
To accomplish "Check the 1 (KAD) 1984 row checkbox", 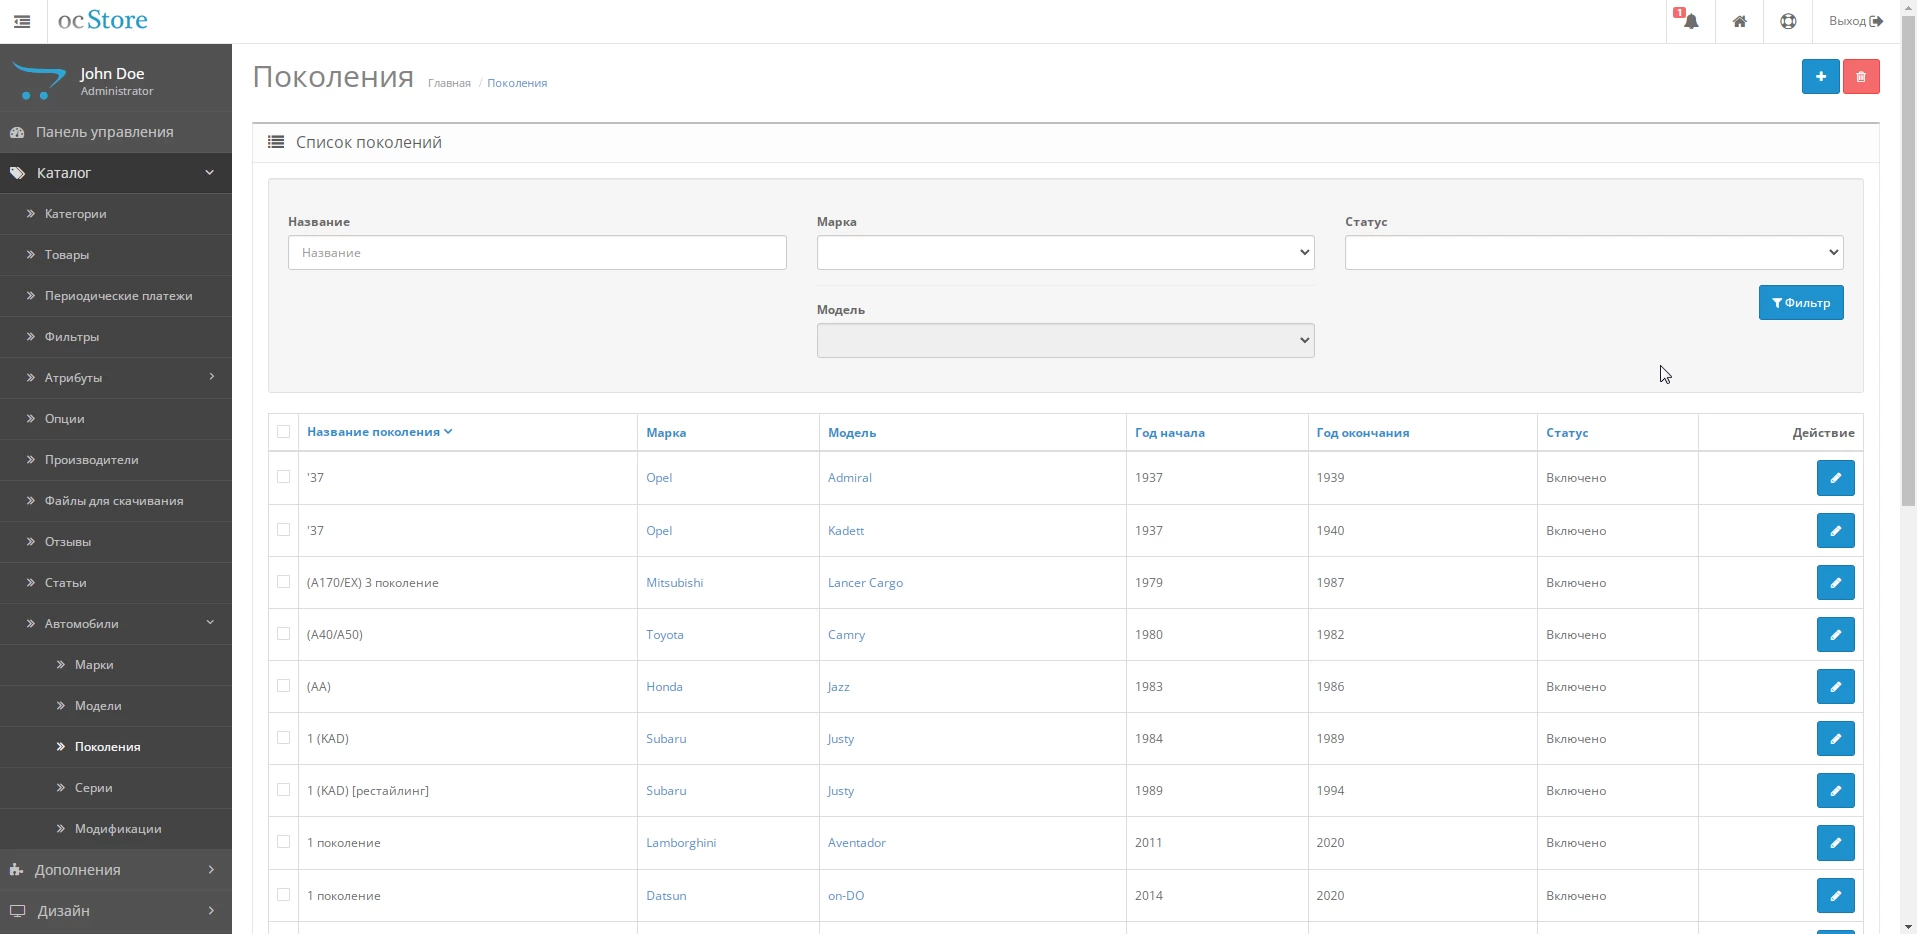I will click(284, 738).
